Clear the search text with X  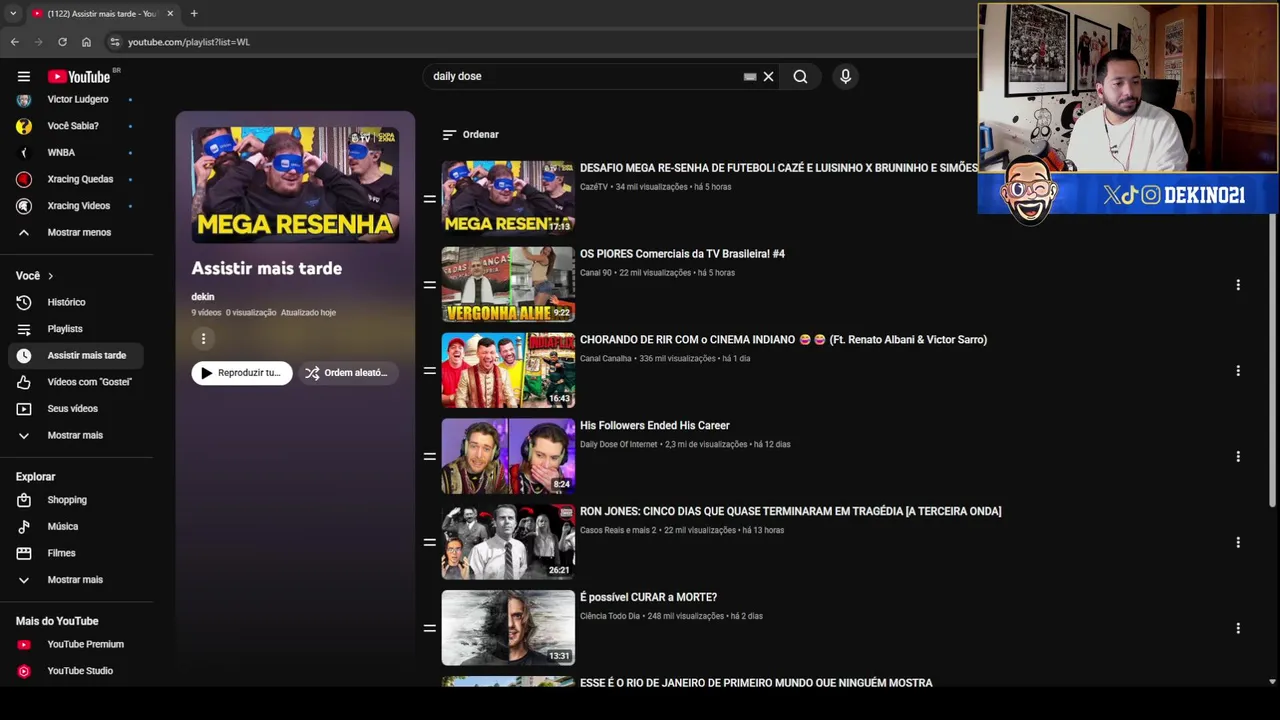click(x=768, y=76)
